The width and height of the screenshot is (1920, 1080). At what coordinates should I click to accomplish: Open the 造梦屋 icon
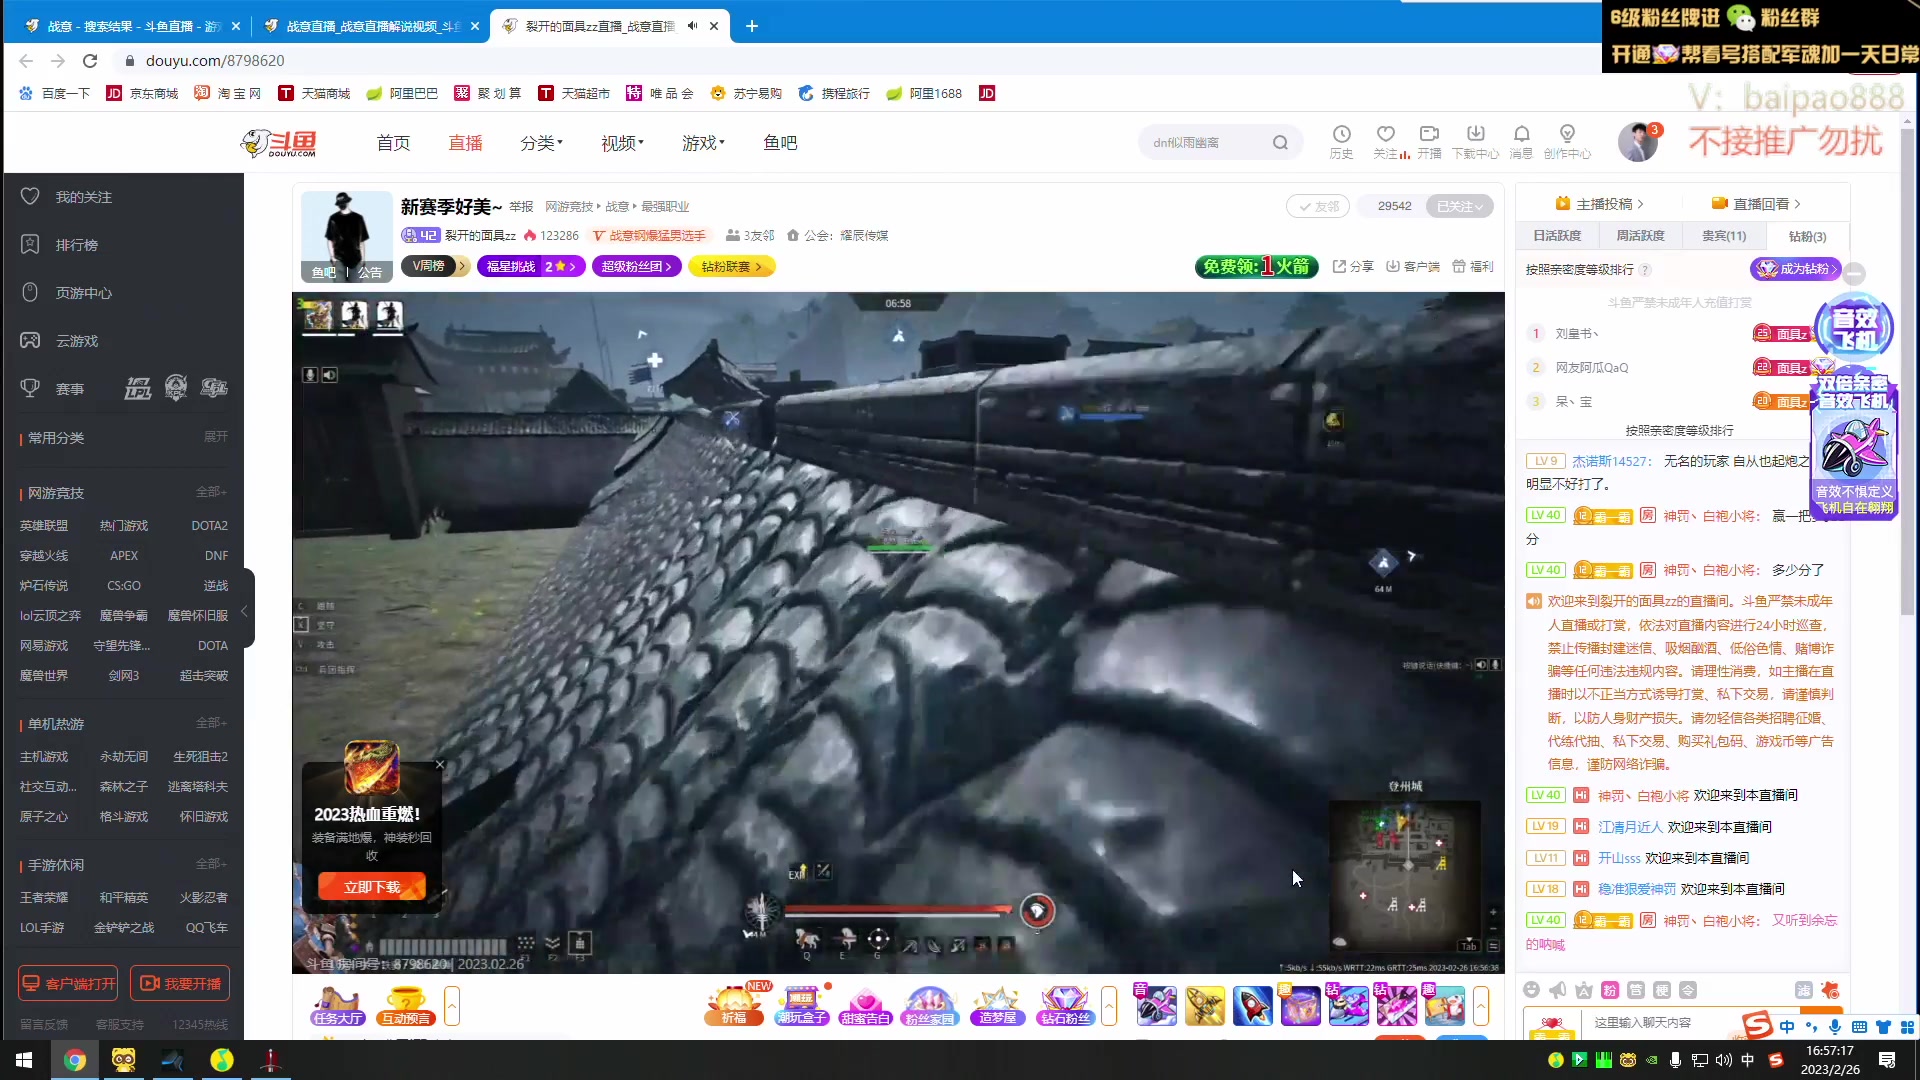click(x=997, y=1006)
